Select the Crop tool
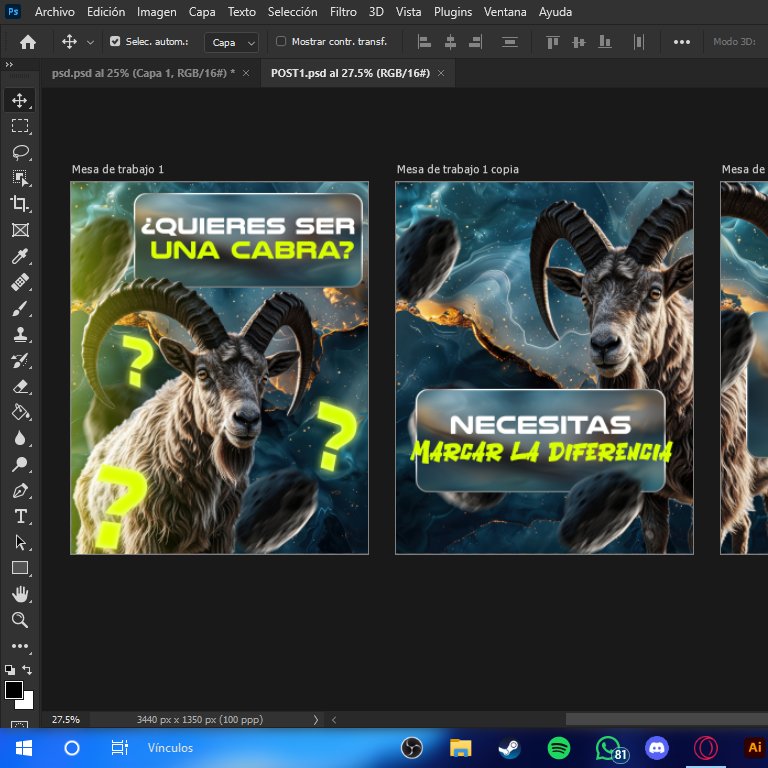 click(20, 204)
